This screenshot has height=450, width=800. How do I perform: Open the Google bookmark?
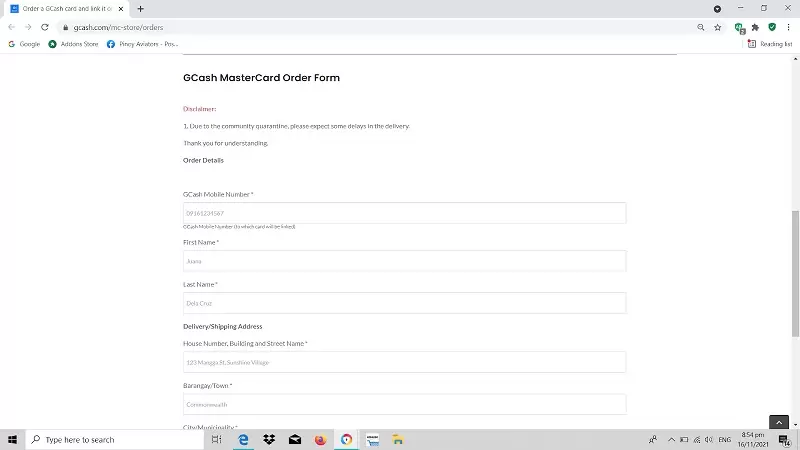click(x=24, y=44)
